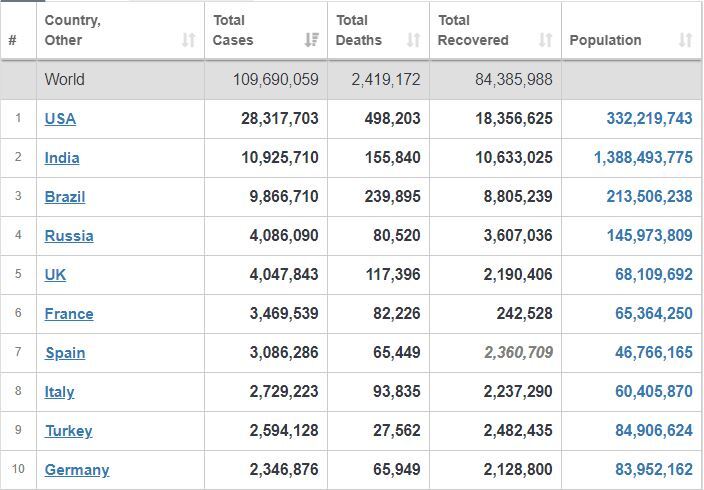
Task: Select World total cases 109,690,059
Action: [276, 79]
